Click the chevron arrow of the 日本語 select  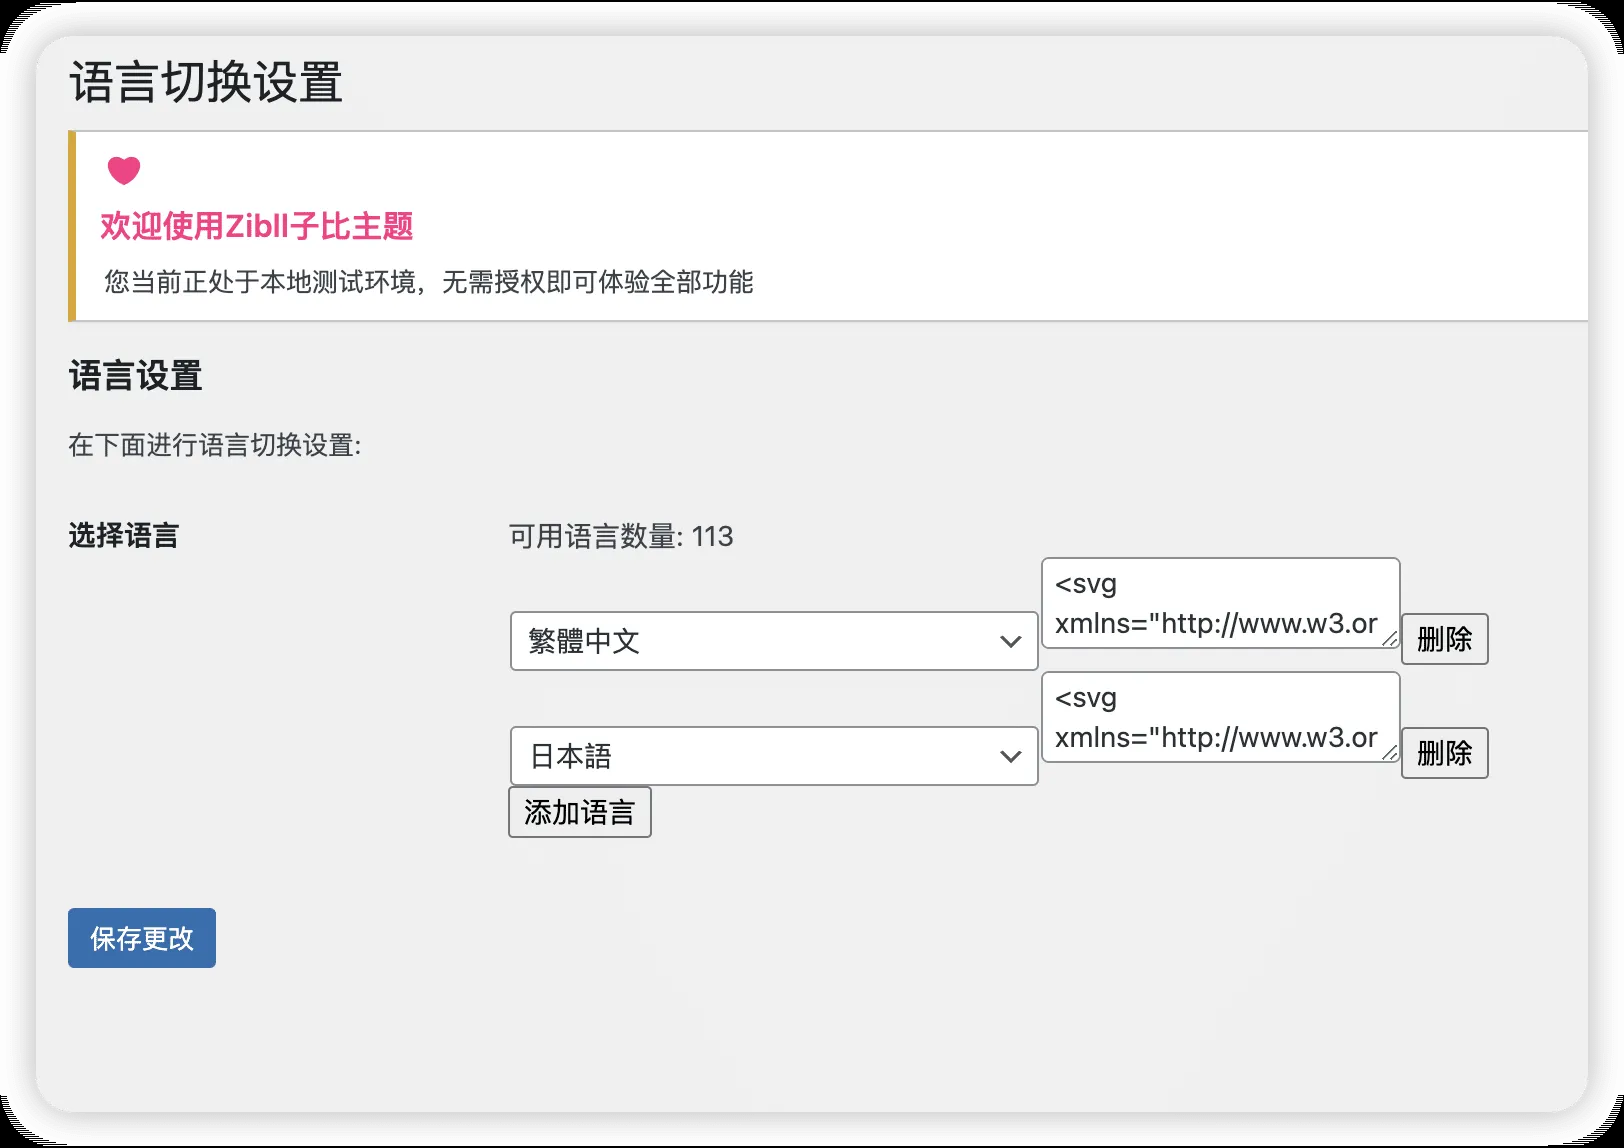click(x=1010, y=757)
